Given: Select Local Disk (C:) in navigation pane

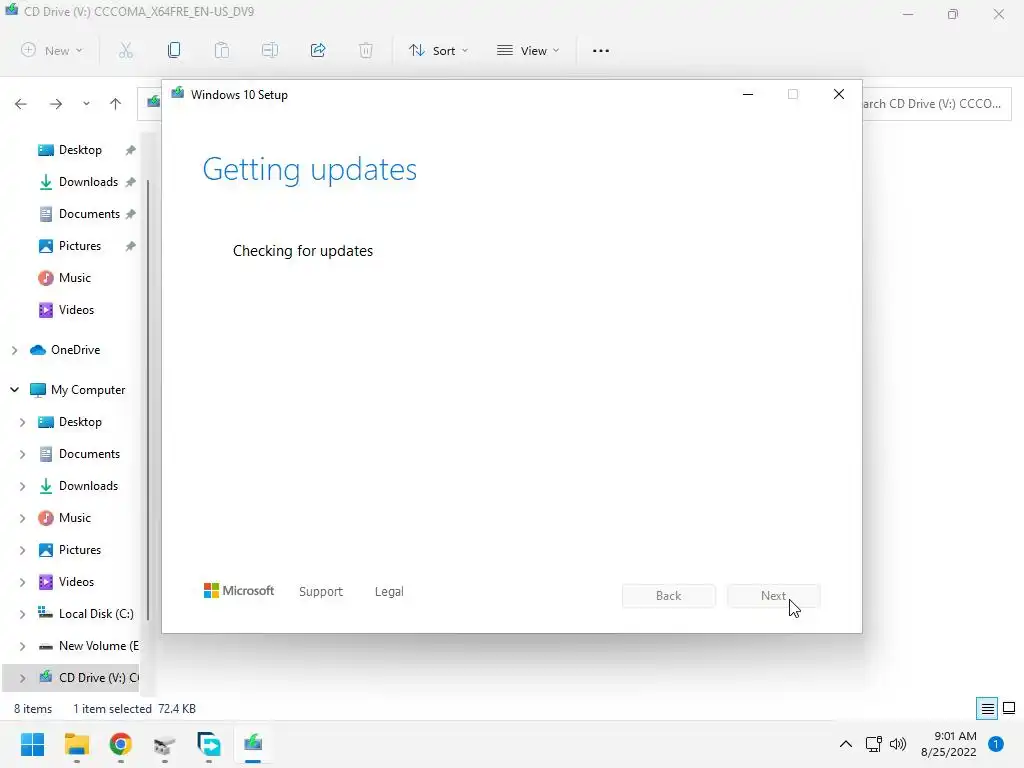Looking at the screenshot, I should [86, 614].
